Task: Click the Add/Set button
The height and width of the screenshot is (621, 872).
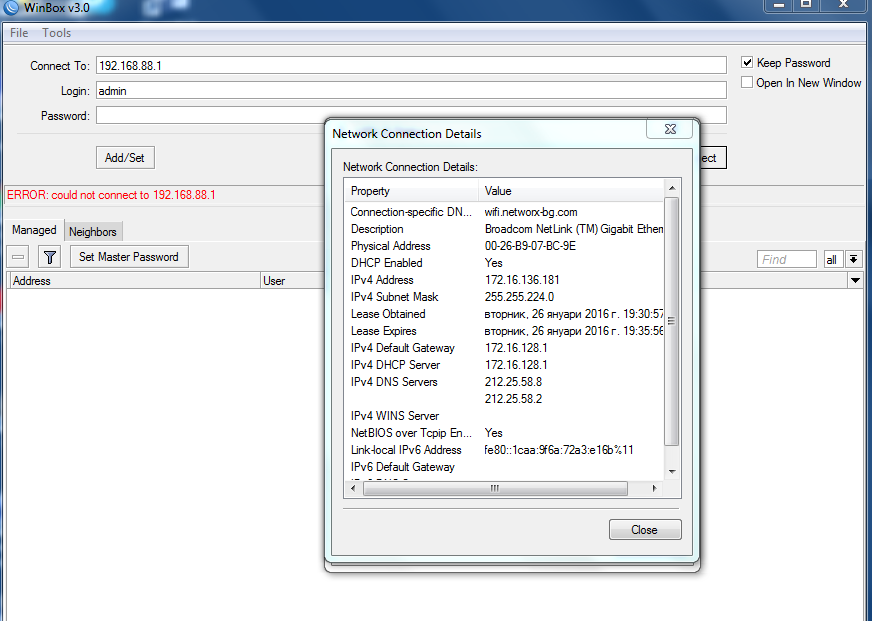Action: [125, 158]
